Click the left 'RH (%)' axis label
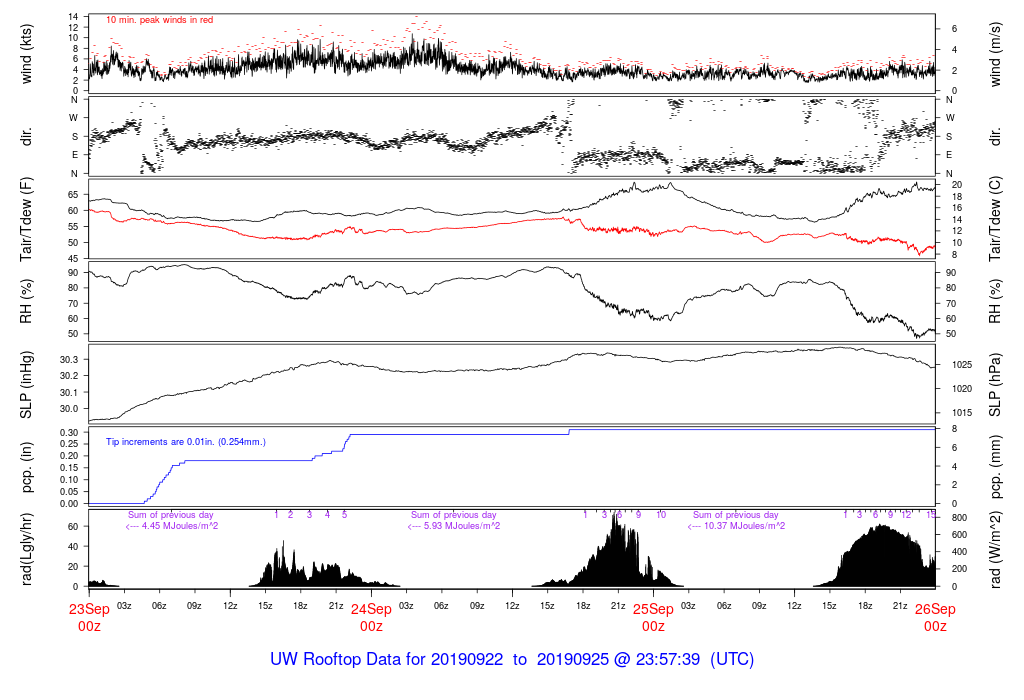 point(26,302)
